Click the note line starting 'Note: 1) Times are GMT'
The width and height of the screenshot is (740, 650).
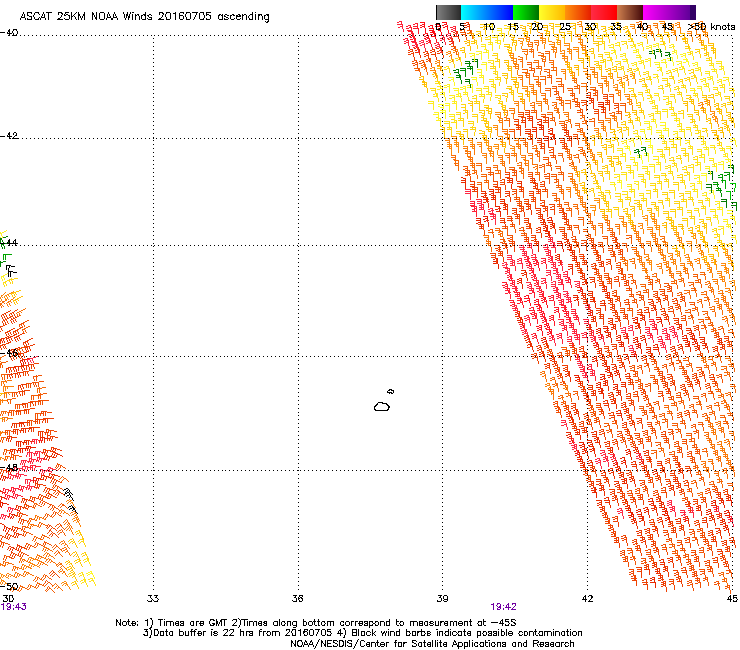tap(316, 623)
